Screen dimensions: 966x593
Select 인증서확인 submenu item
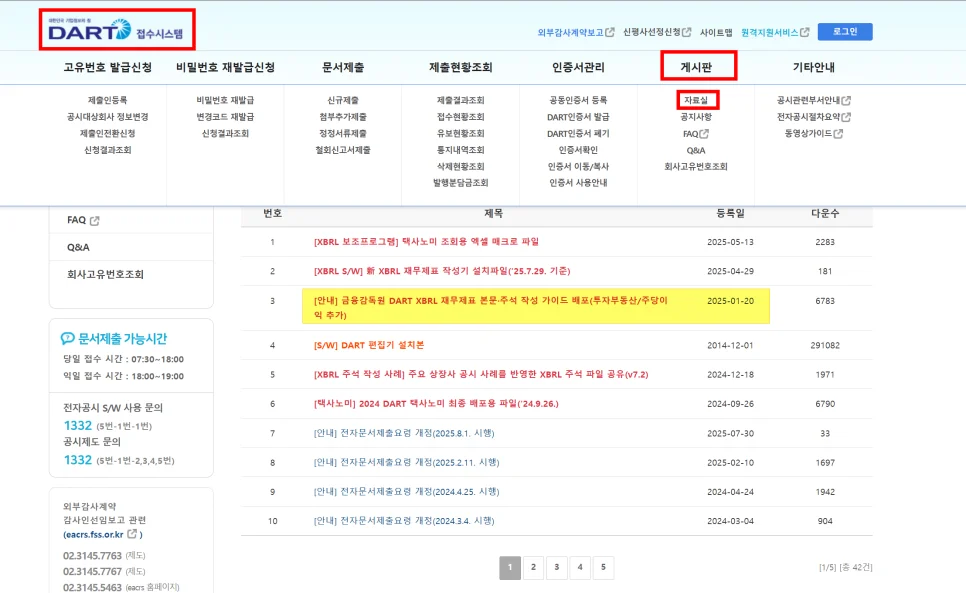click(x=578, y=150)
